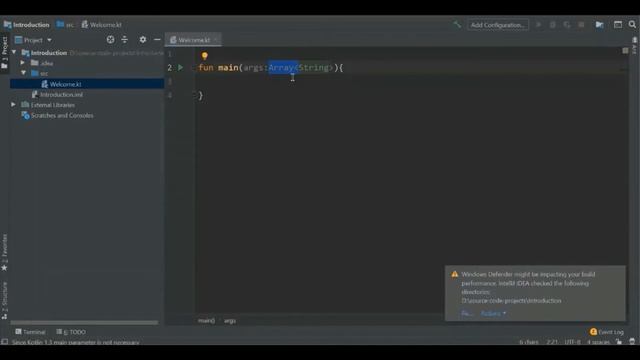The image size is (640, 360).
Task: Open the Actions dropdown in the notification
Action: [x=493, y=313]
